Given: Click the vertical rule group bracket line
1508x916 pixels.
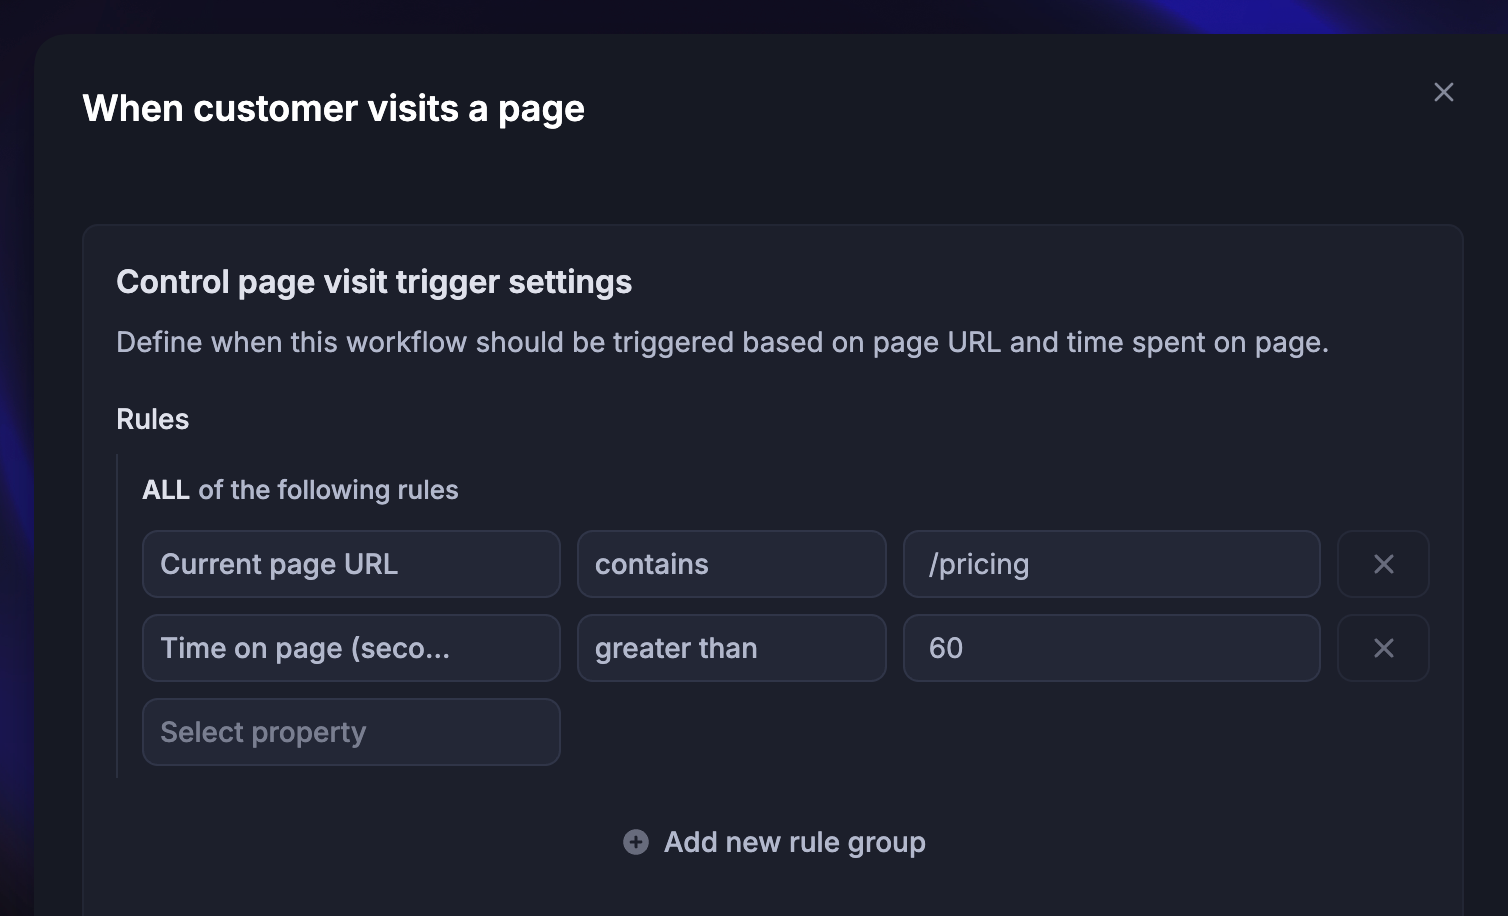Looking at the screenshot, I should [118, 616].
